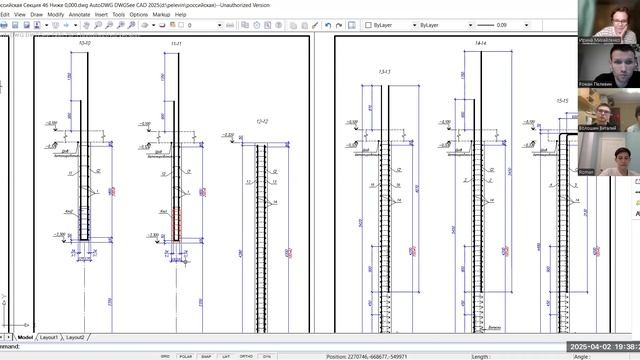The width and height of the screenshot is (640, 360).
Task: Click the color swatch box before ByLayer
Action: [x=368, y=25]
